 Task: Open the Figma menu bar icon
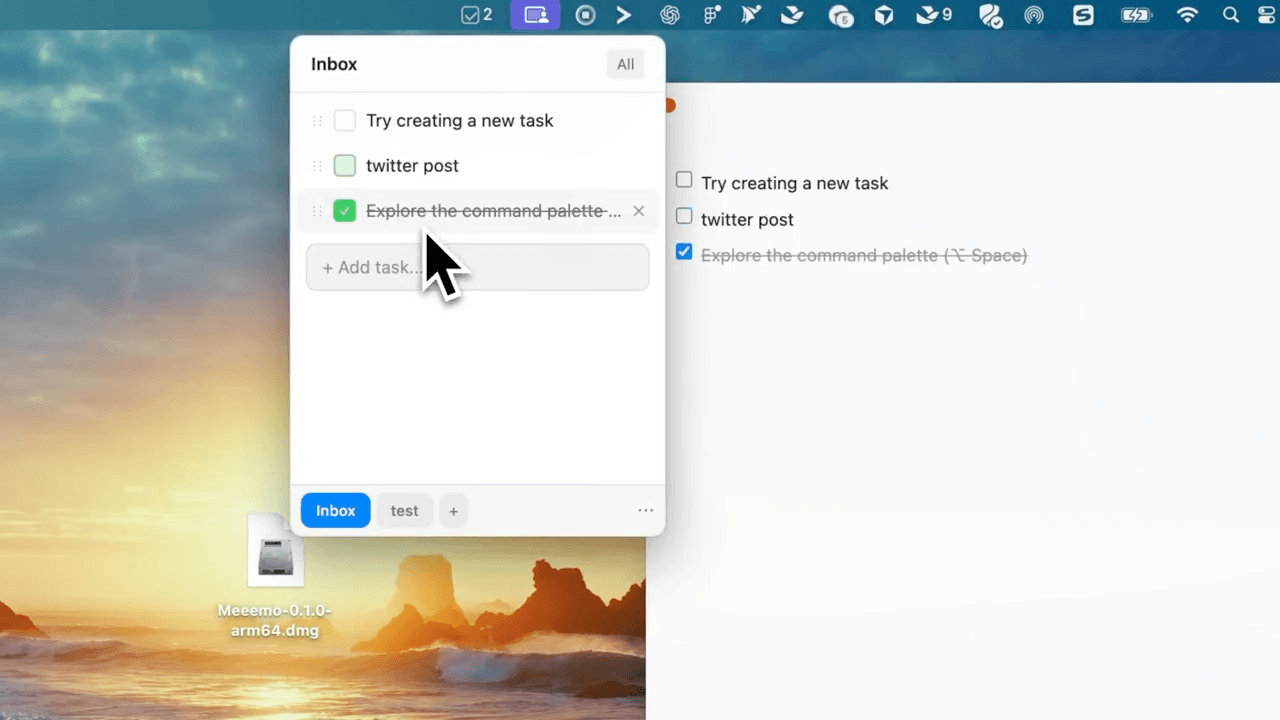712,15
